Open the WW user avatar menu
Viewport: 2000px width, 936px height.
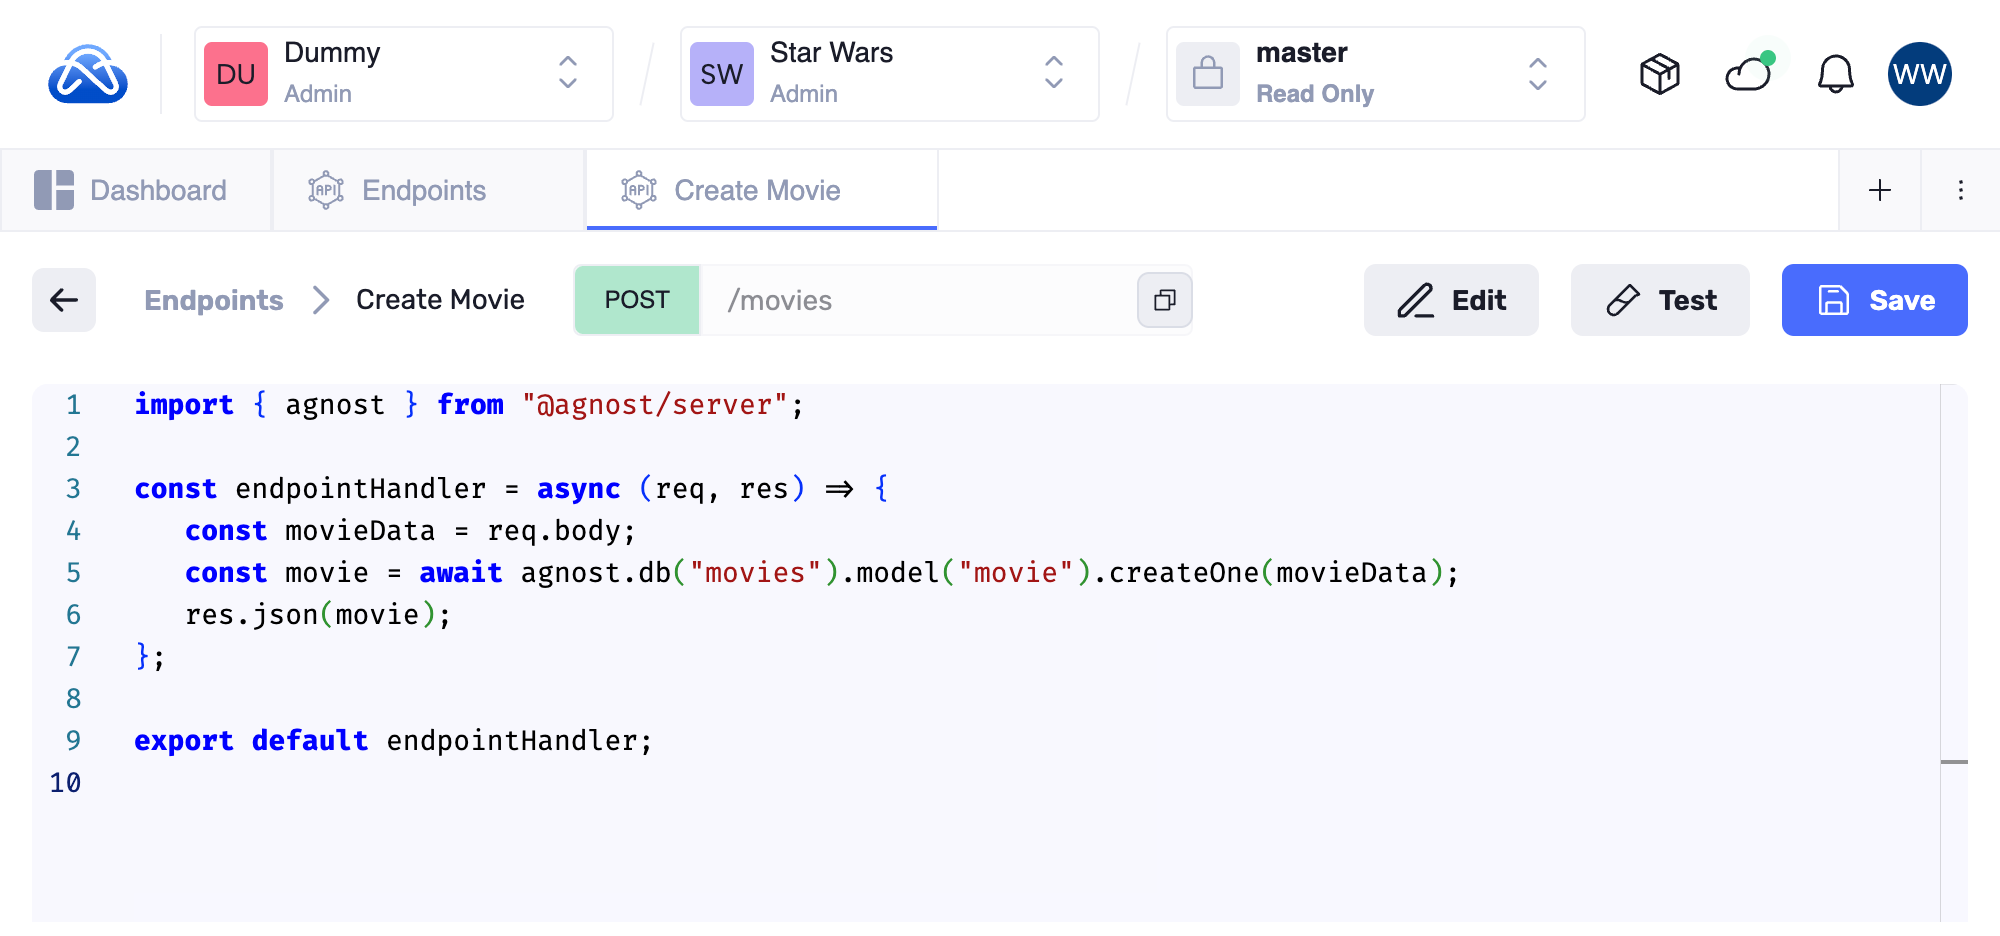click(1919, 74)
